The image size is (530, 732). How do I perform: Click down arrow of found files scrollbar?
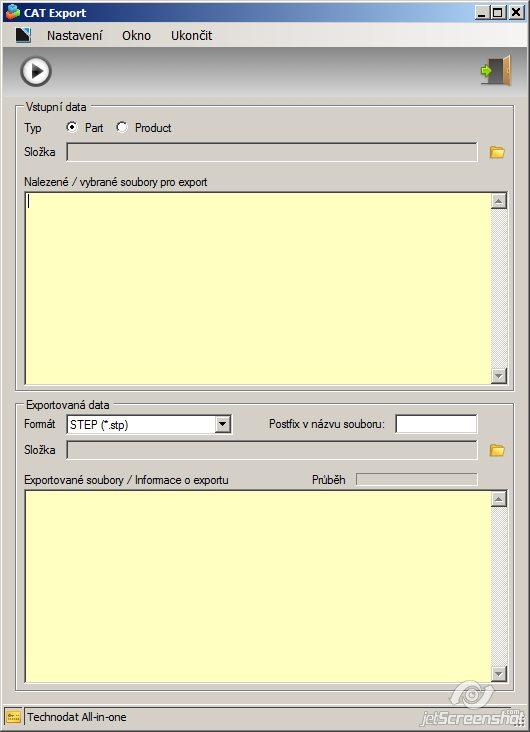pyautogui.click(x=499, y=375)
